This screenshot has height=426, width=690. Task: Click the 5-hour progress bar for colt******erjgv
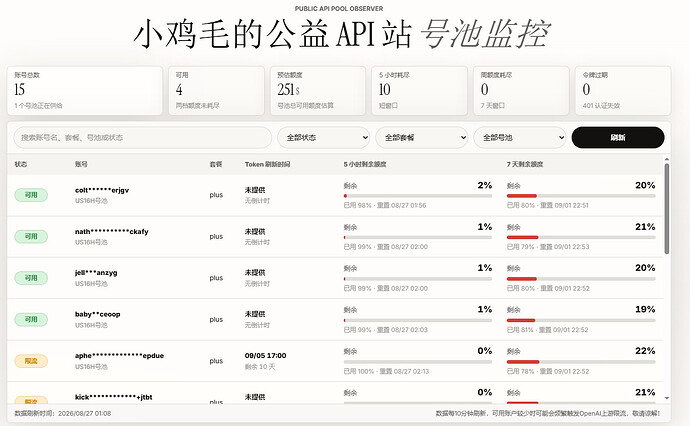pos(418,196)
